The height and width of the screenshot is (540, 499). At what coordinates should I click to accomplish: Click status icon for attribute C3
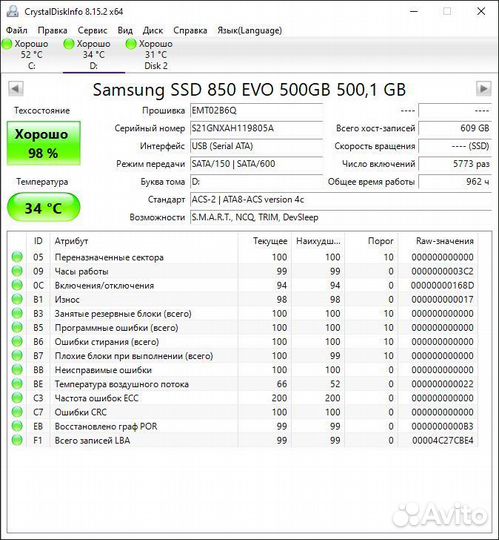[x=17, y=398]
